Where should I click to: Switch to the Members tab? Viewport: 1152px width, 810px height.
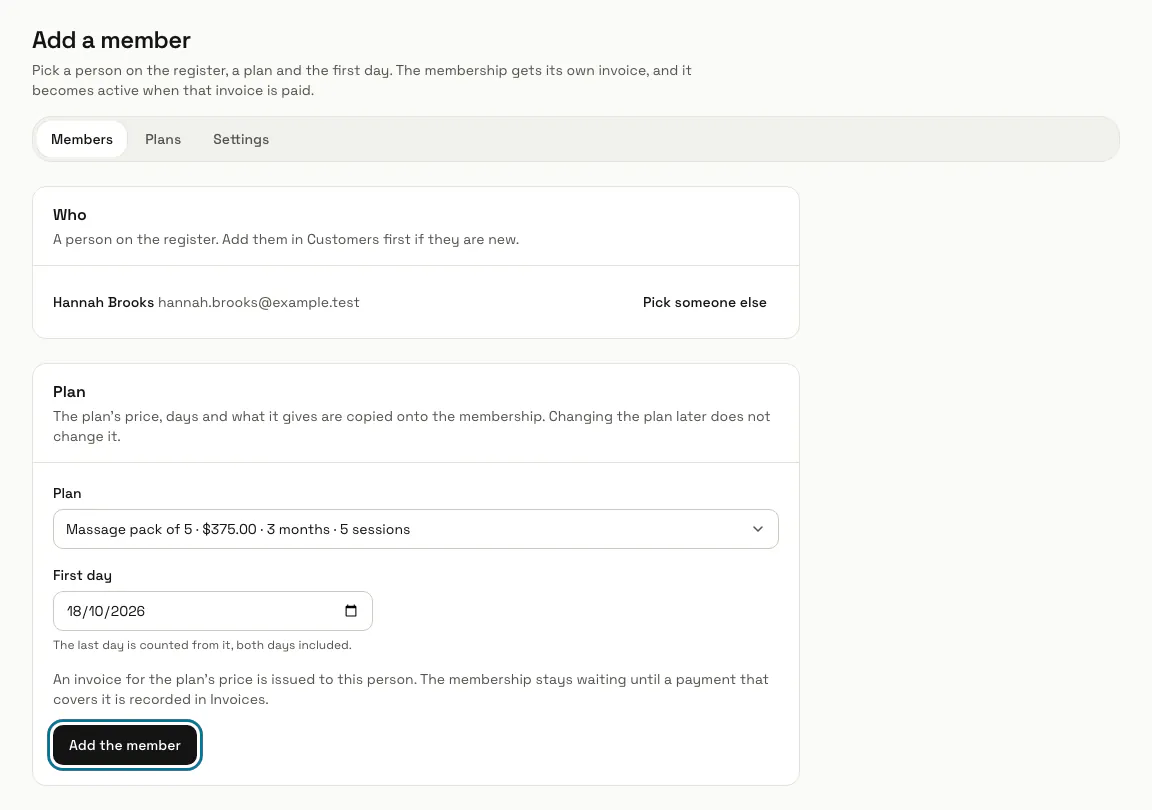coord(82,139)
